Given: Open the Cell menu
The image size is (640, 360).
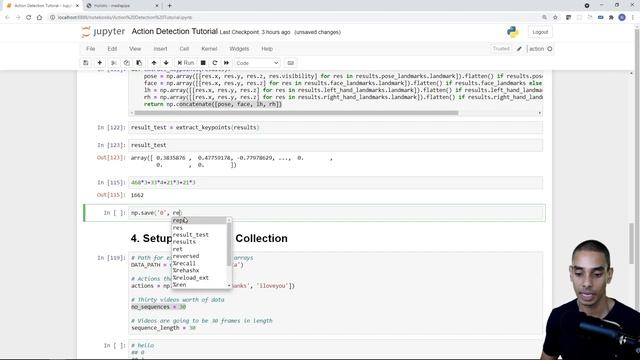Looking at the screenshot, I should coord(184,49).
